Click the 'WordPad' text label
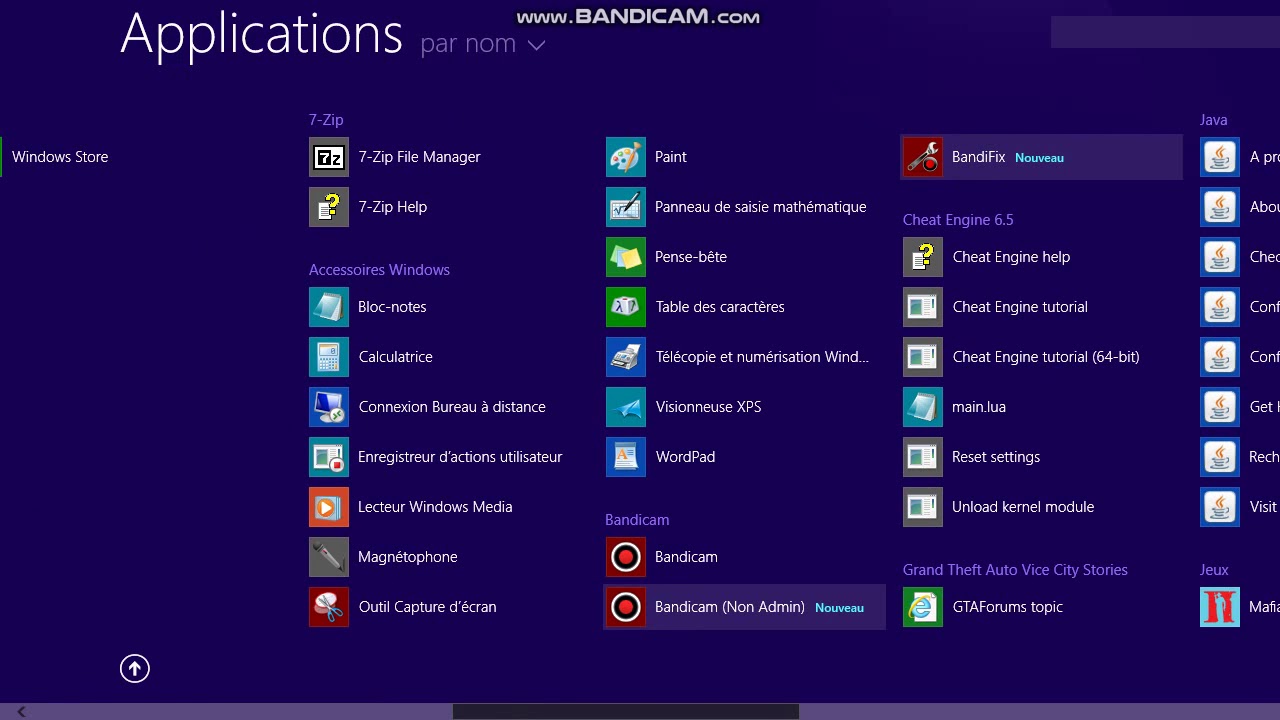Image resolution: width=1280 pixels, height=720 pixels. pyautogui.click(x=685, y=457)
